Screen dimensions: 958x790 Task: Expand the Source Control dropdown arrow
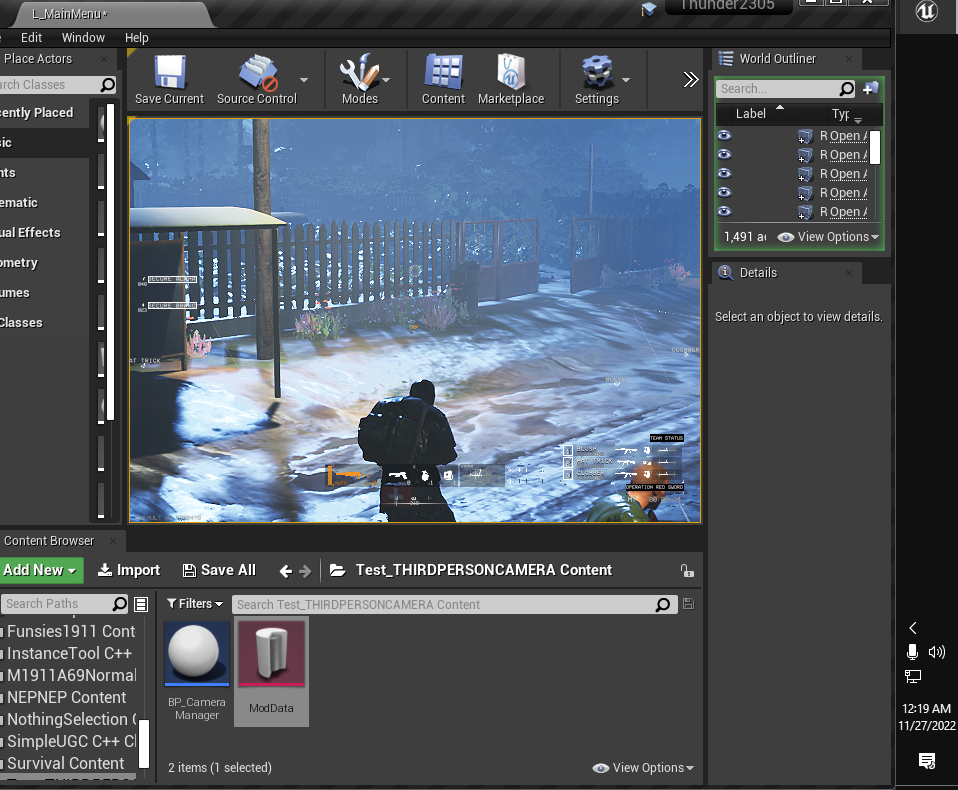tap(304, 80)
